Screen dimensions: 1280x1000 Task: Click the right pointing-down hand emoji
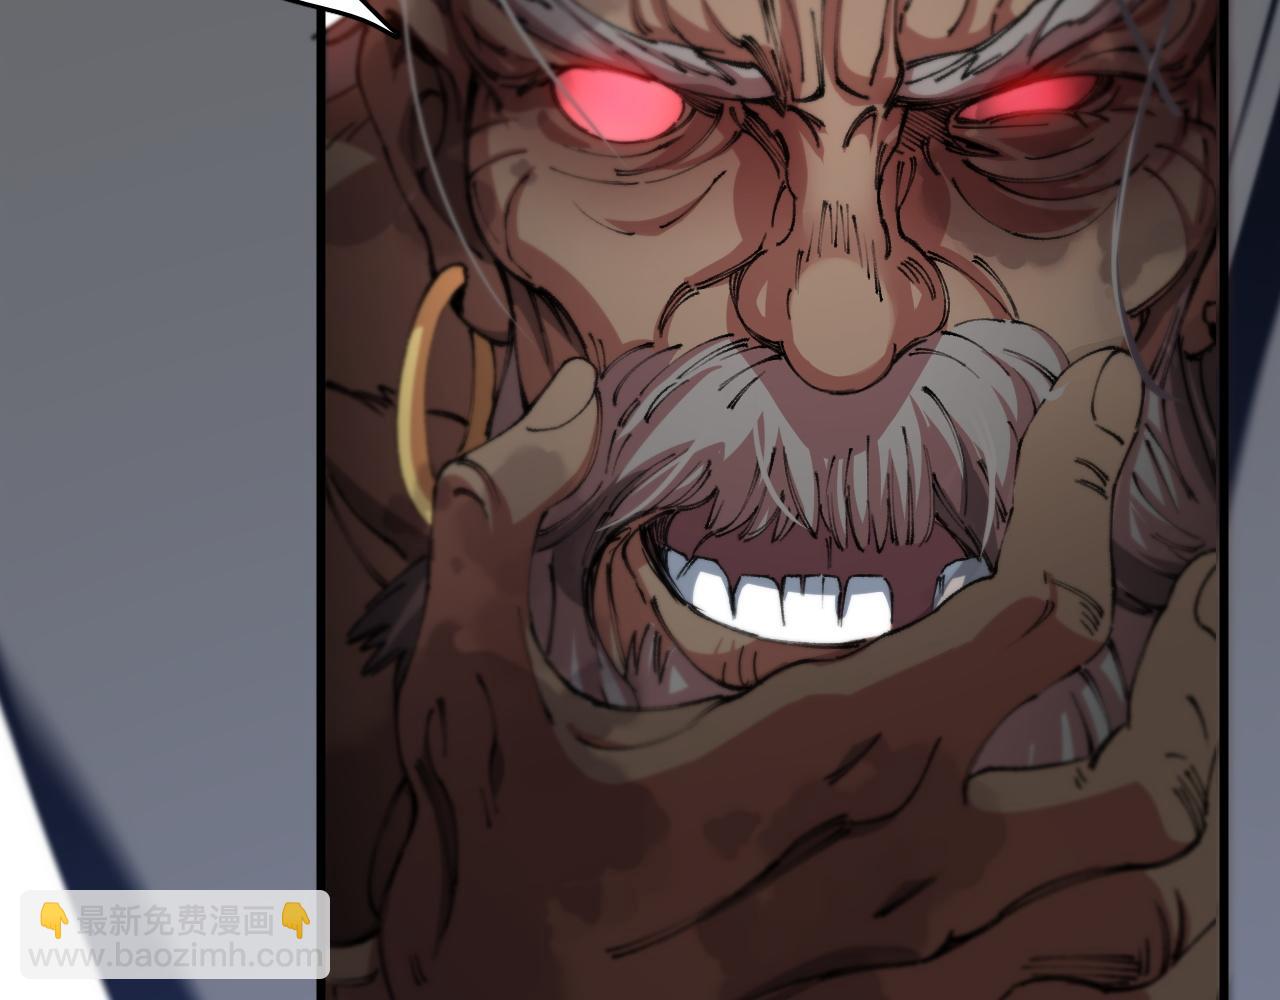coord(297,920)
